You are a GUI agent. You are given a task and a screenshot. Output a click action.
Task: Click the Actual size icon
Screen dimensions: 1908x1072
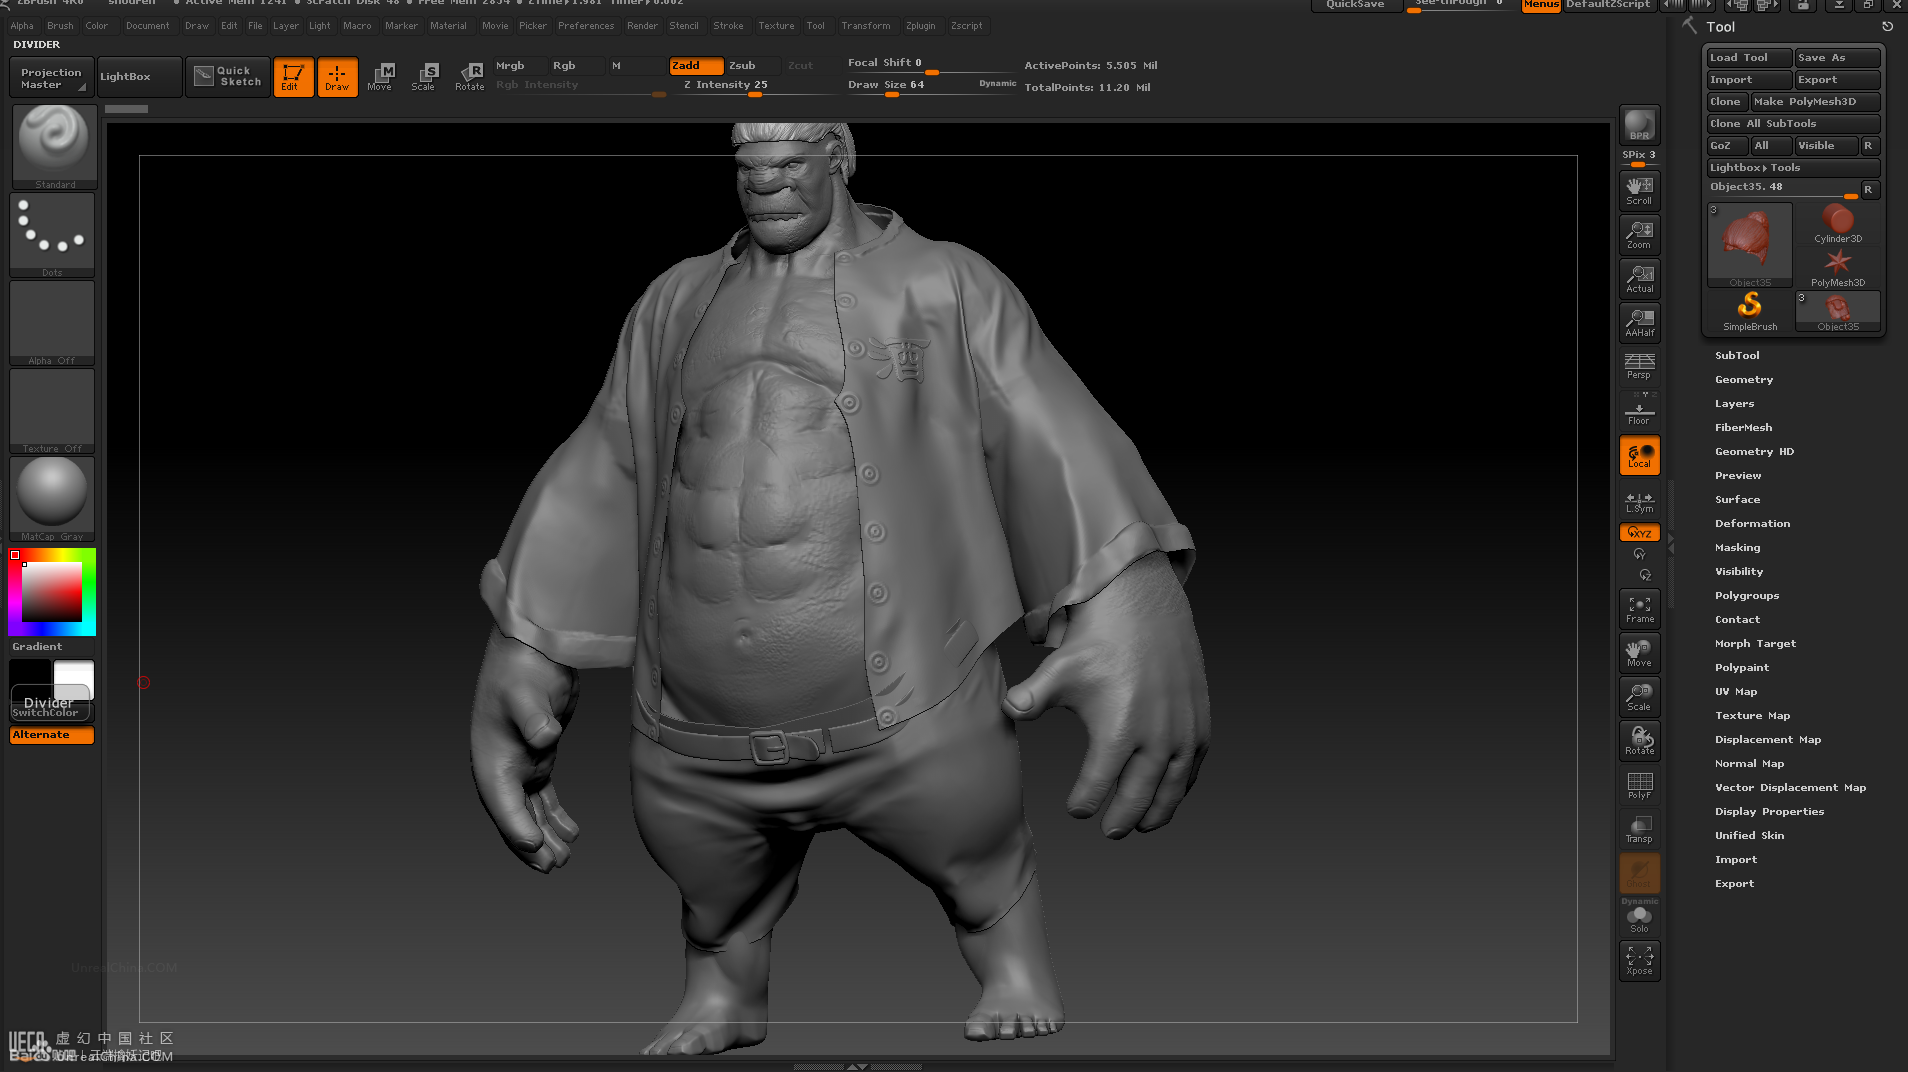1639,278
